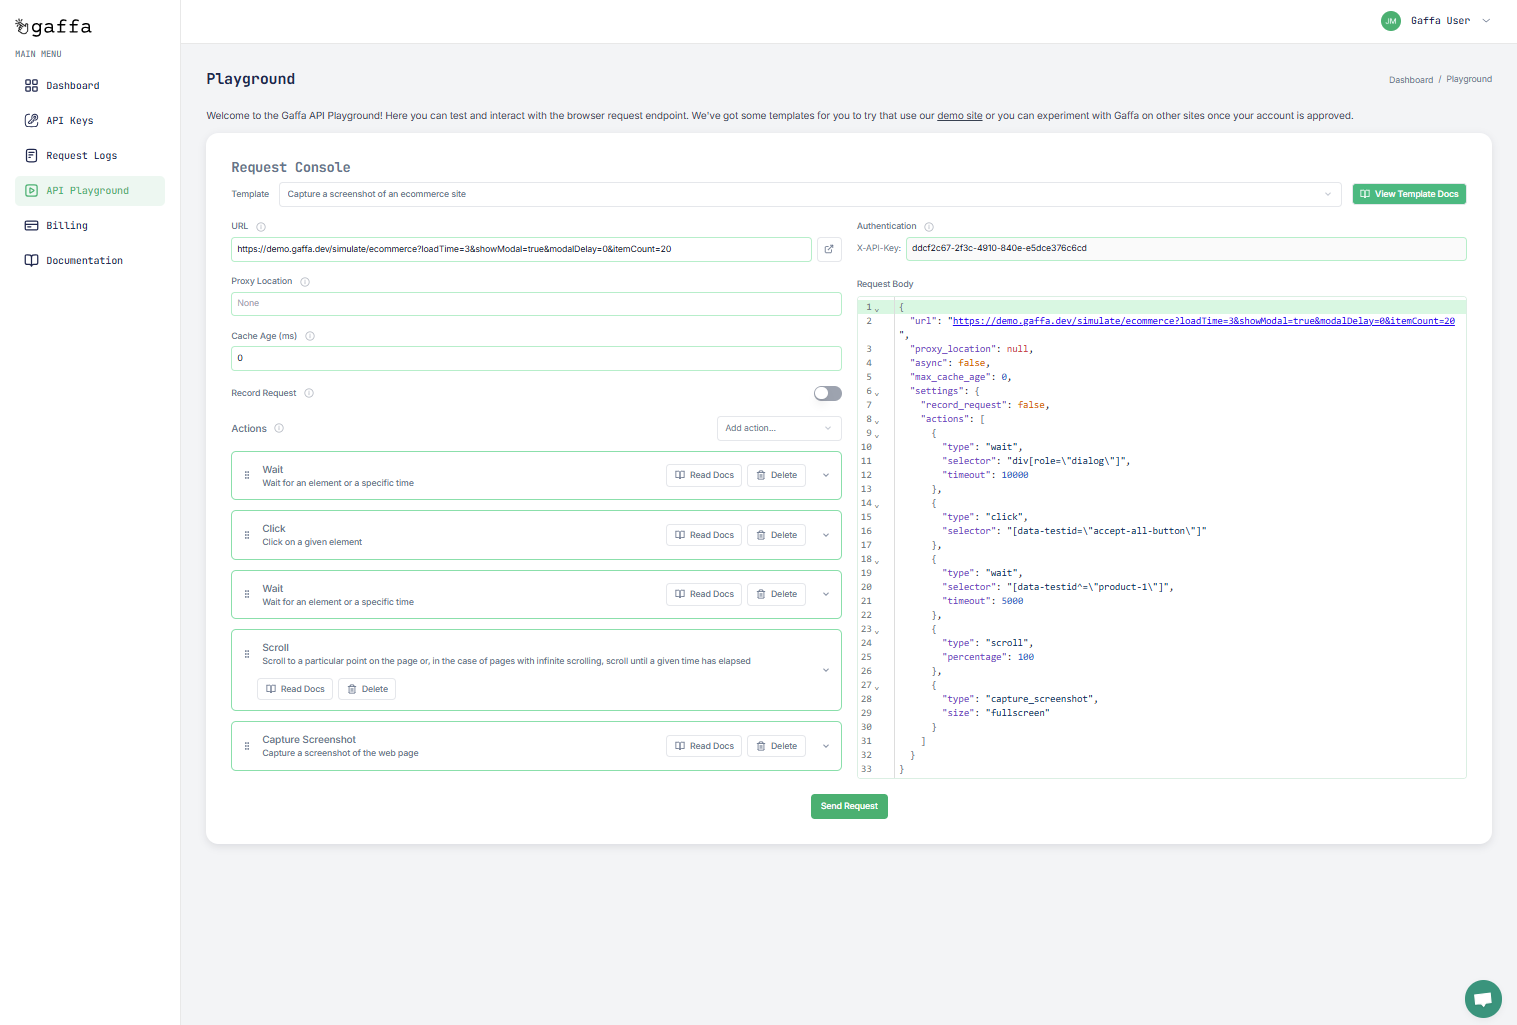Expand the Capture Screenshot action
The width and height of the screenshot is (1517, 1025).
[826, 746]
